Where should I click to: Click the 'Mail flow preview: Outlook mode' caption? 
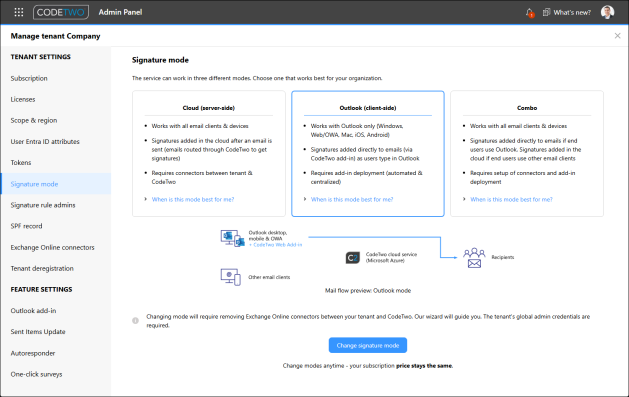(368, 290)
